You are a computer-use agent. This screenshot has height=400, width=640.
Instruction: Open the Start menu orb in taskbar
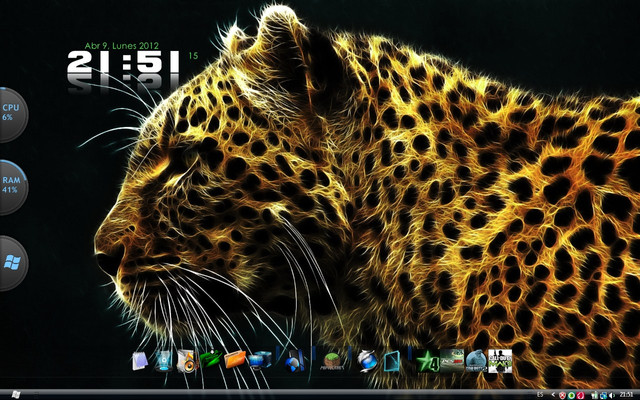16,394
